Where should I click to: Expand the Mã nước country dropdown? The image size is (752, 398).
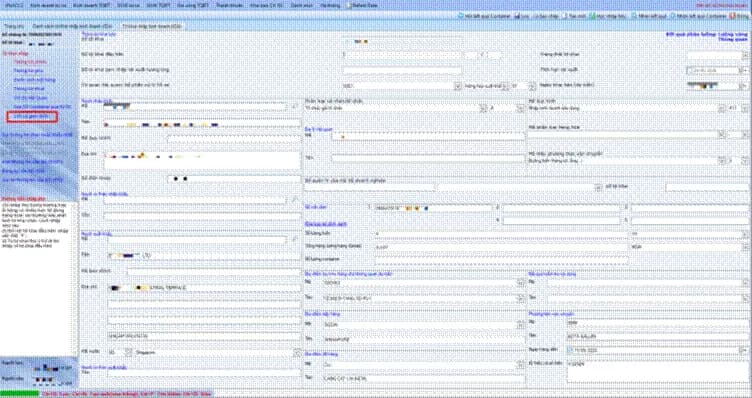[128, 352]
